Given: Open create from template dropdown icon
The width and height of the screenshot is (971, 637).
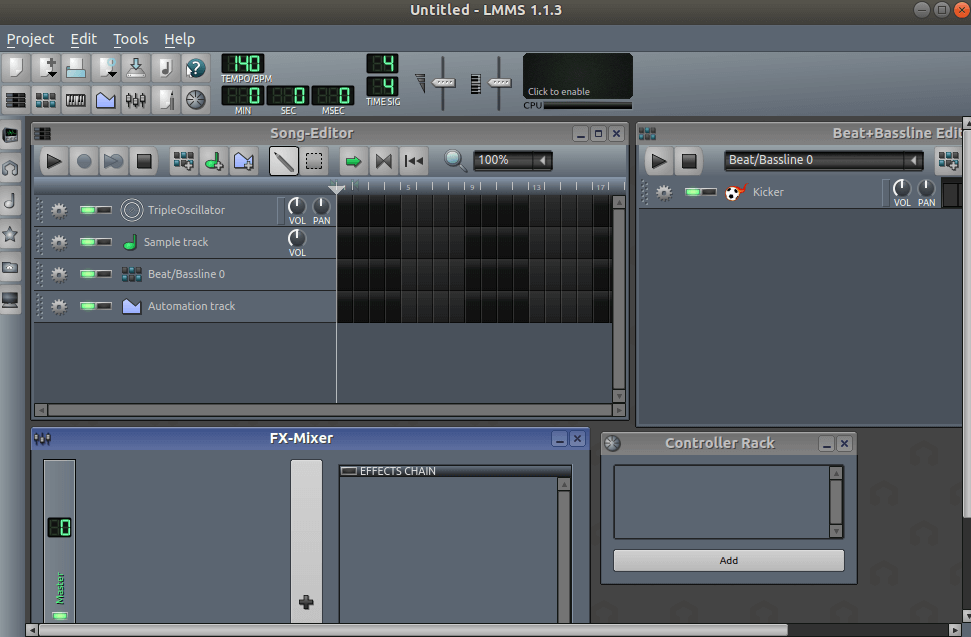Looking at the screenshot, I should point(46,67).
